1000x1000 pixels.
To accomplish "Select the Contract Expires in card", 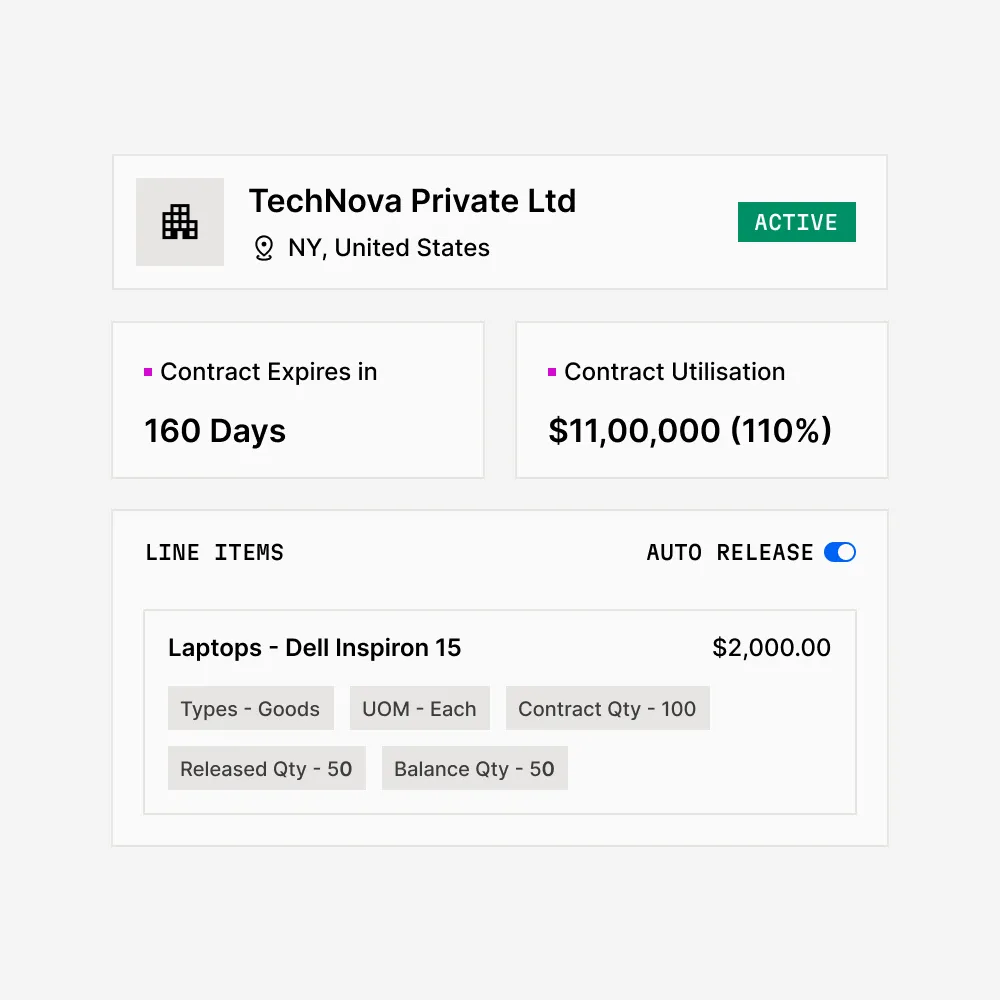I will [298, 400].
